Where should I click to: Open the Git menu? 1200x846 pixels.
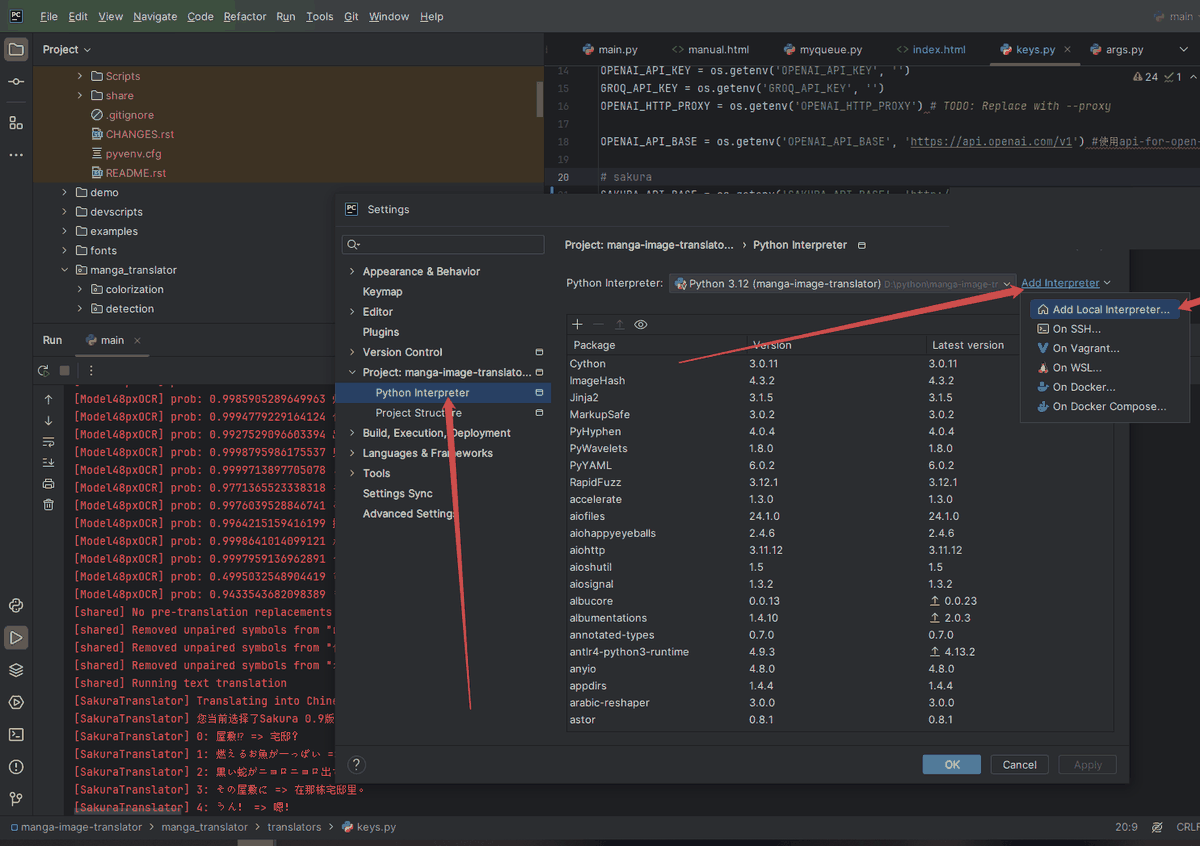click(x=351, y=17)
